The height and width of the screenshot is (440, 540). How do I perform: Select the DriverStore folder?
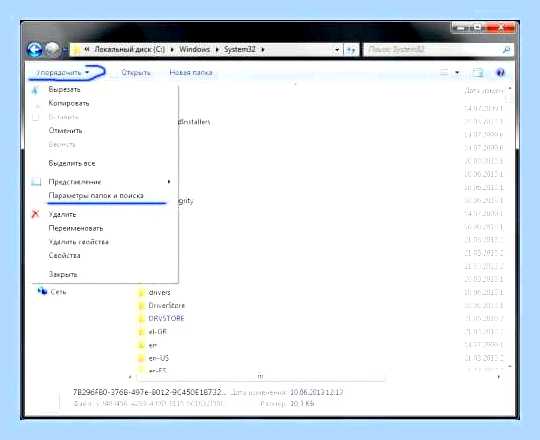pos(166,305)
